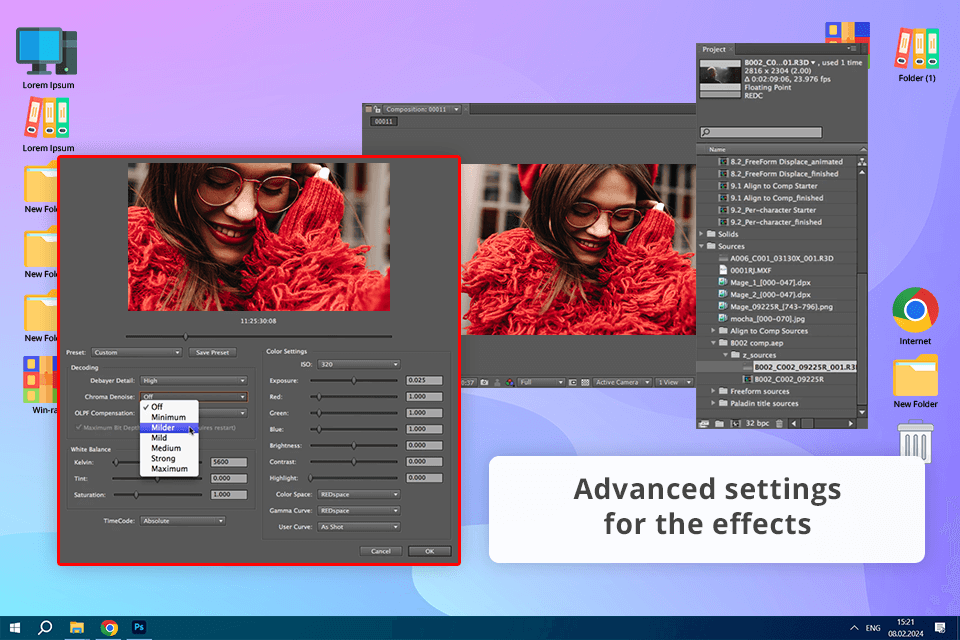
Task: Open the Windows Start menu
Action: click(15, 628)
